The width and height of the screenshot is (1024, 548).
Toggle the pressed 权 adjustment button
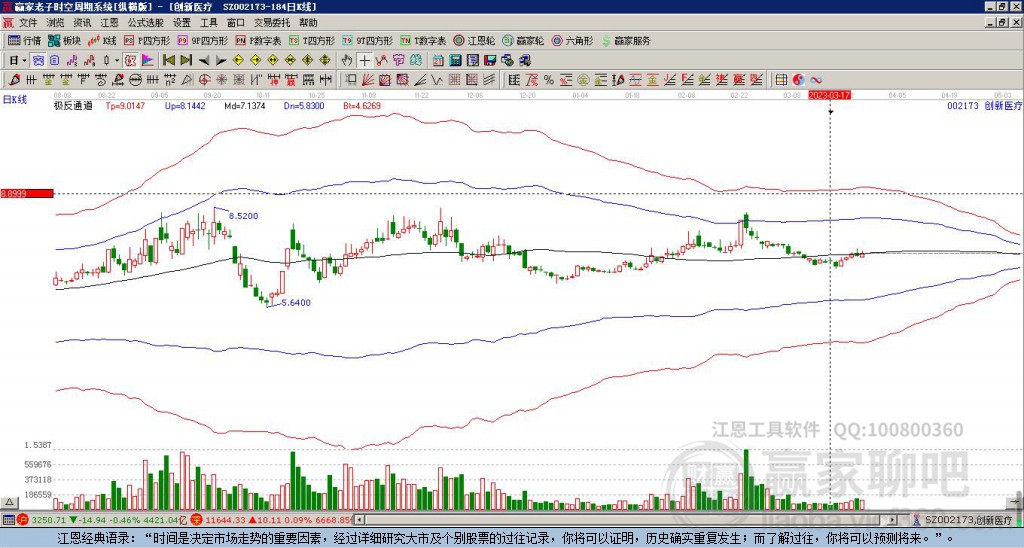click(x=129, y=61)
